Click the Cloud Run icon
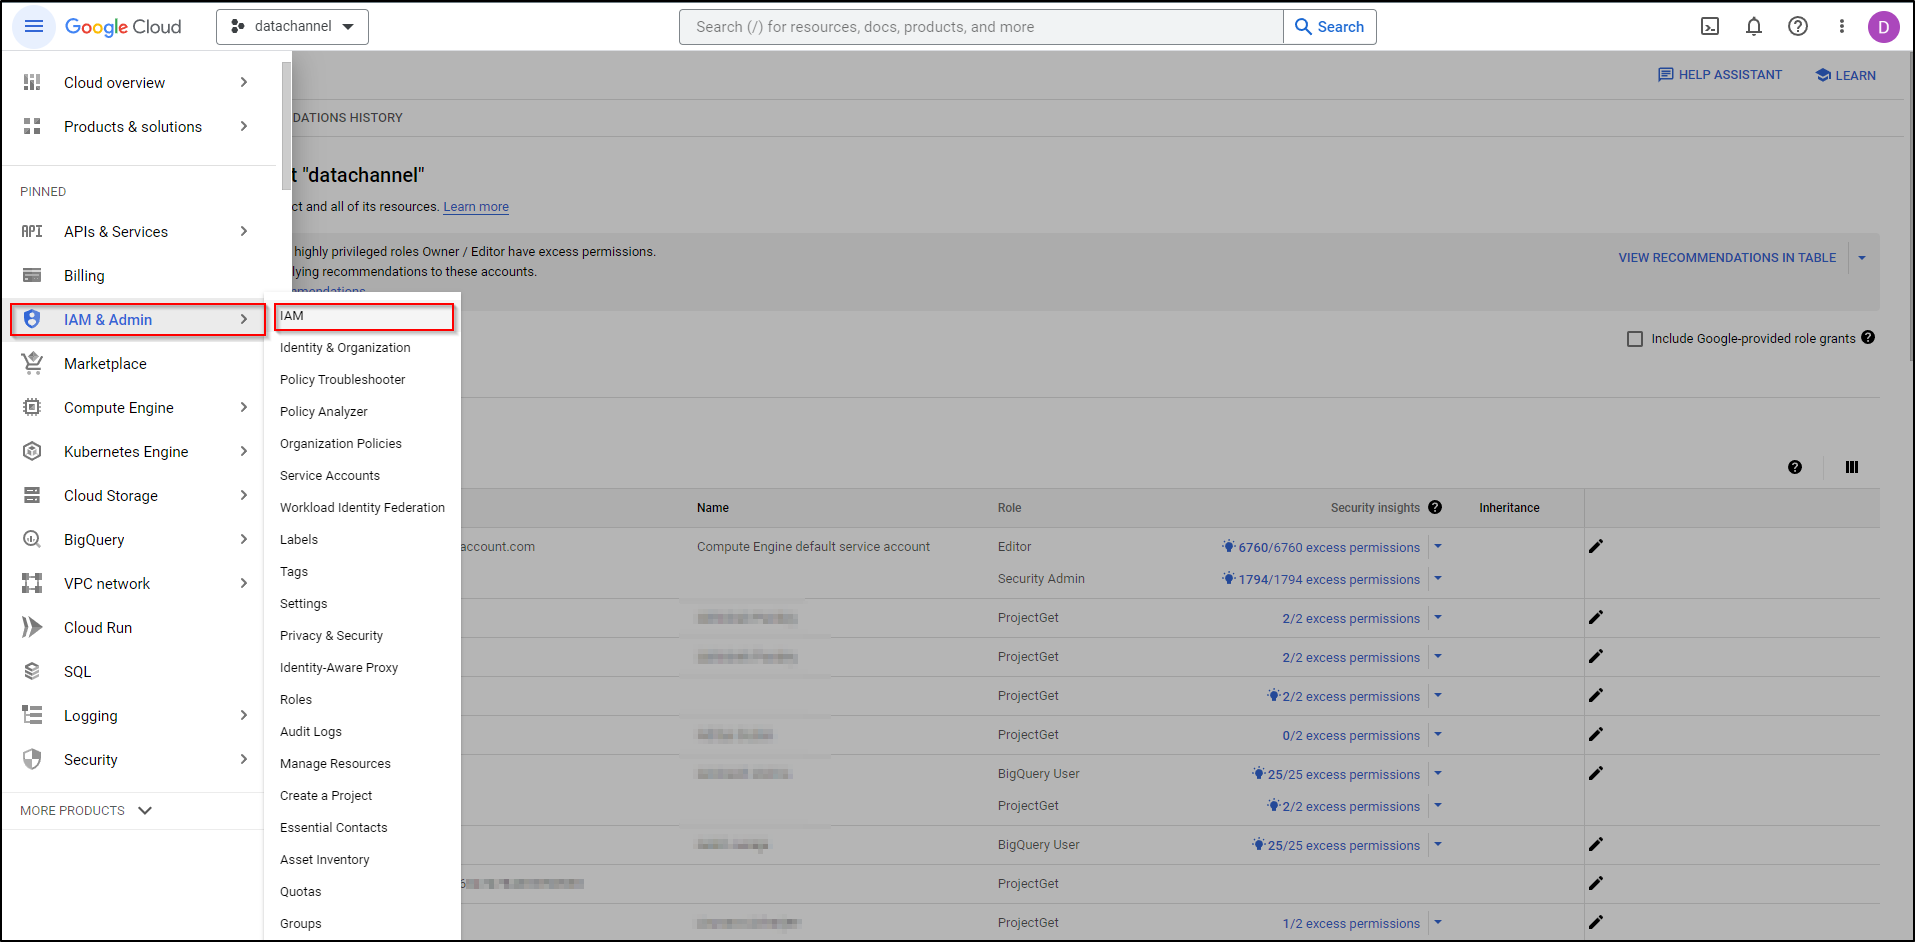 point(32,627)
